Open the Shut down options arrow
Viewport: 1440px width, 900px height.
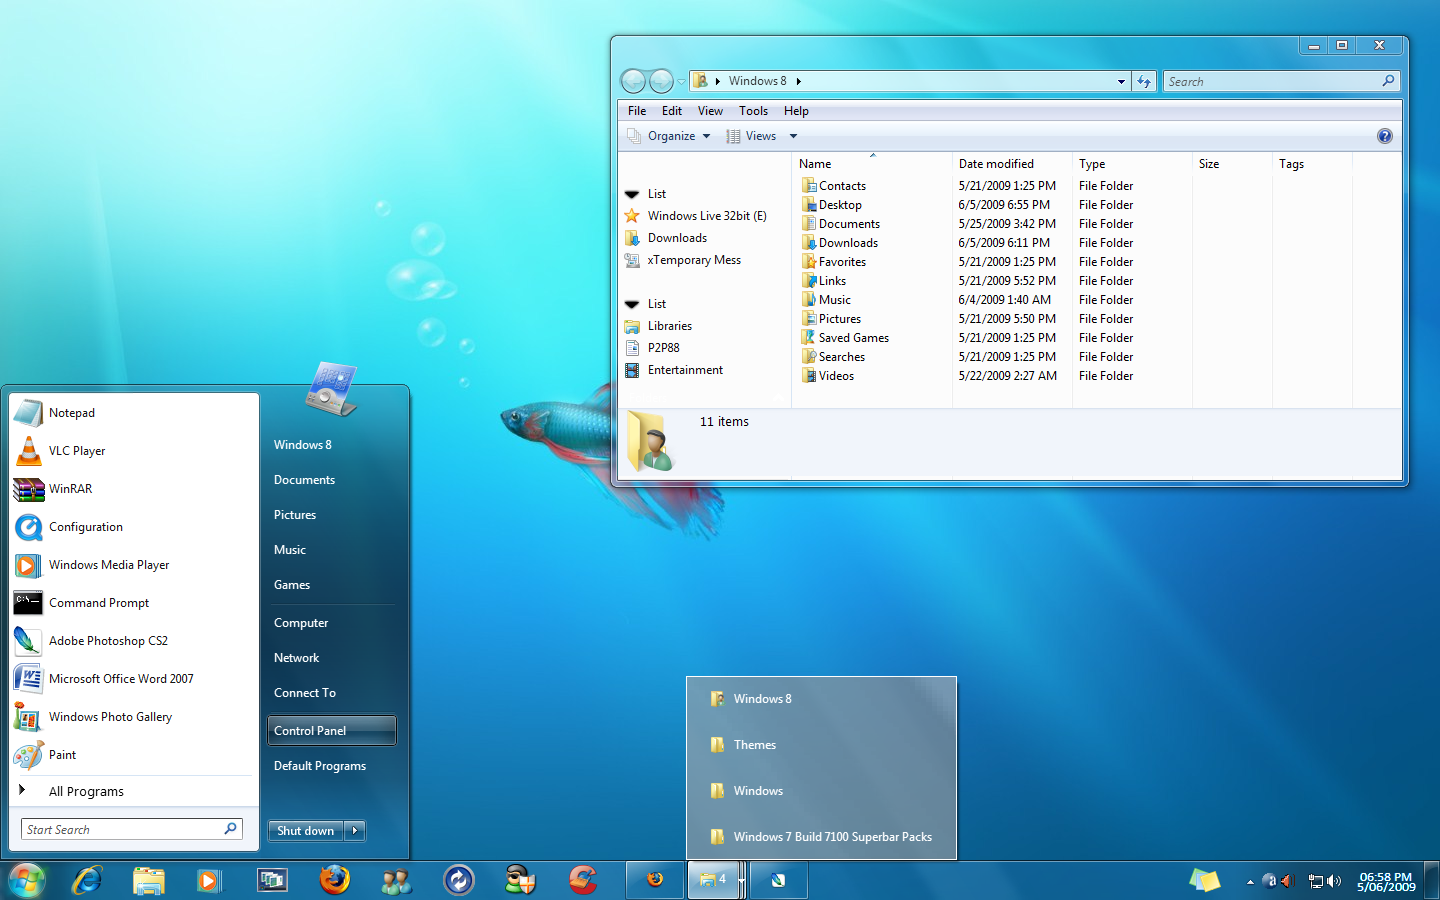click(x=355, y=831)
